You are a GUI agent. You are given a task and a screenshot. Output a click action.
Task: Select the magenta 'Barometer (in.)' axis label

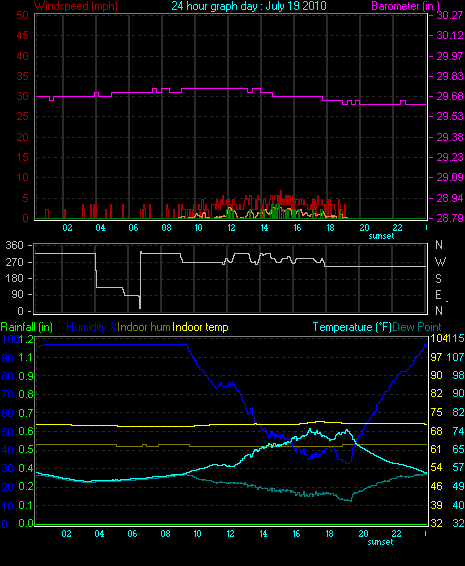[x=406, y=6]
